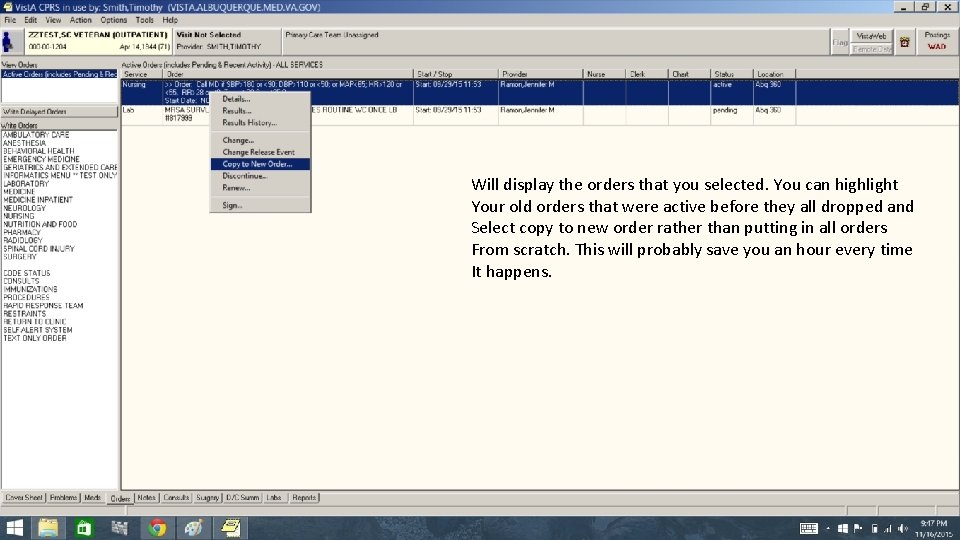Open the Options menu
The image size is (960, 540).
pos(113,20)
